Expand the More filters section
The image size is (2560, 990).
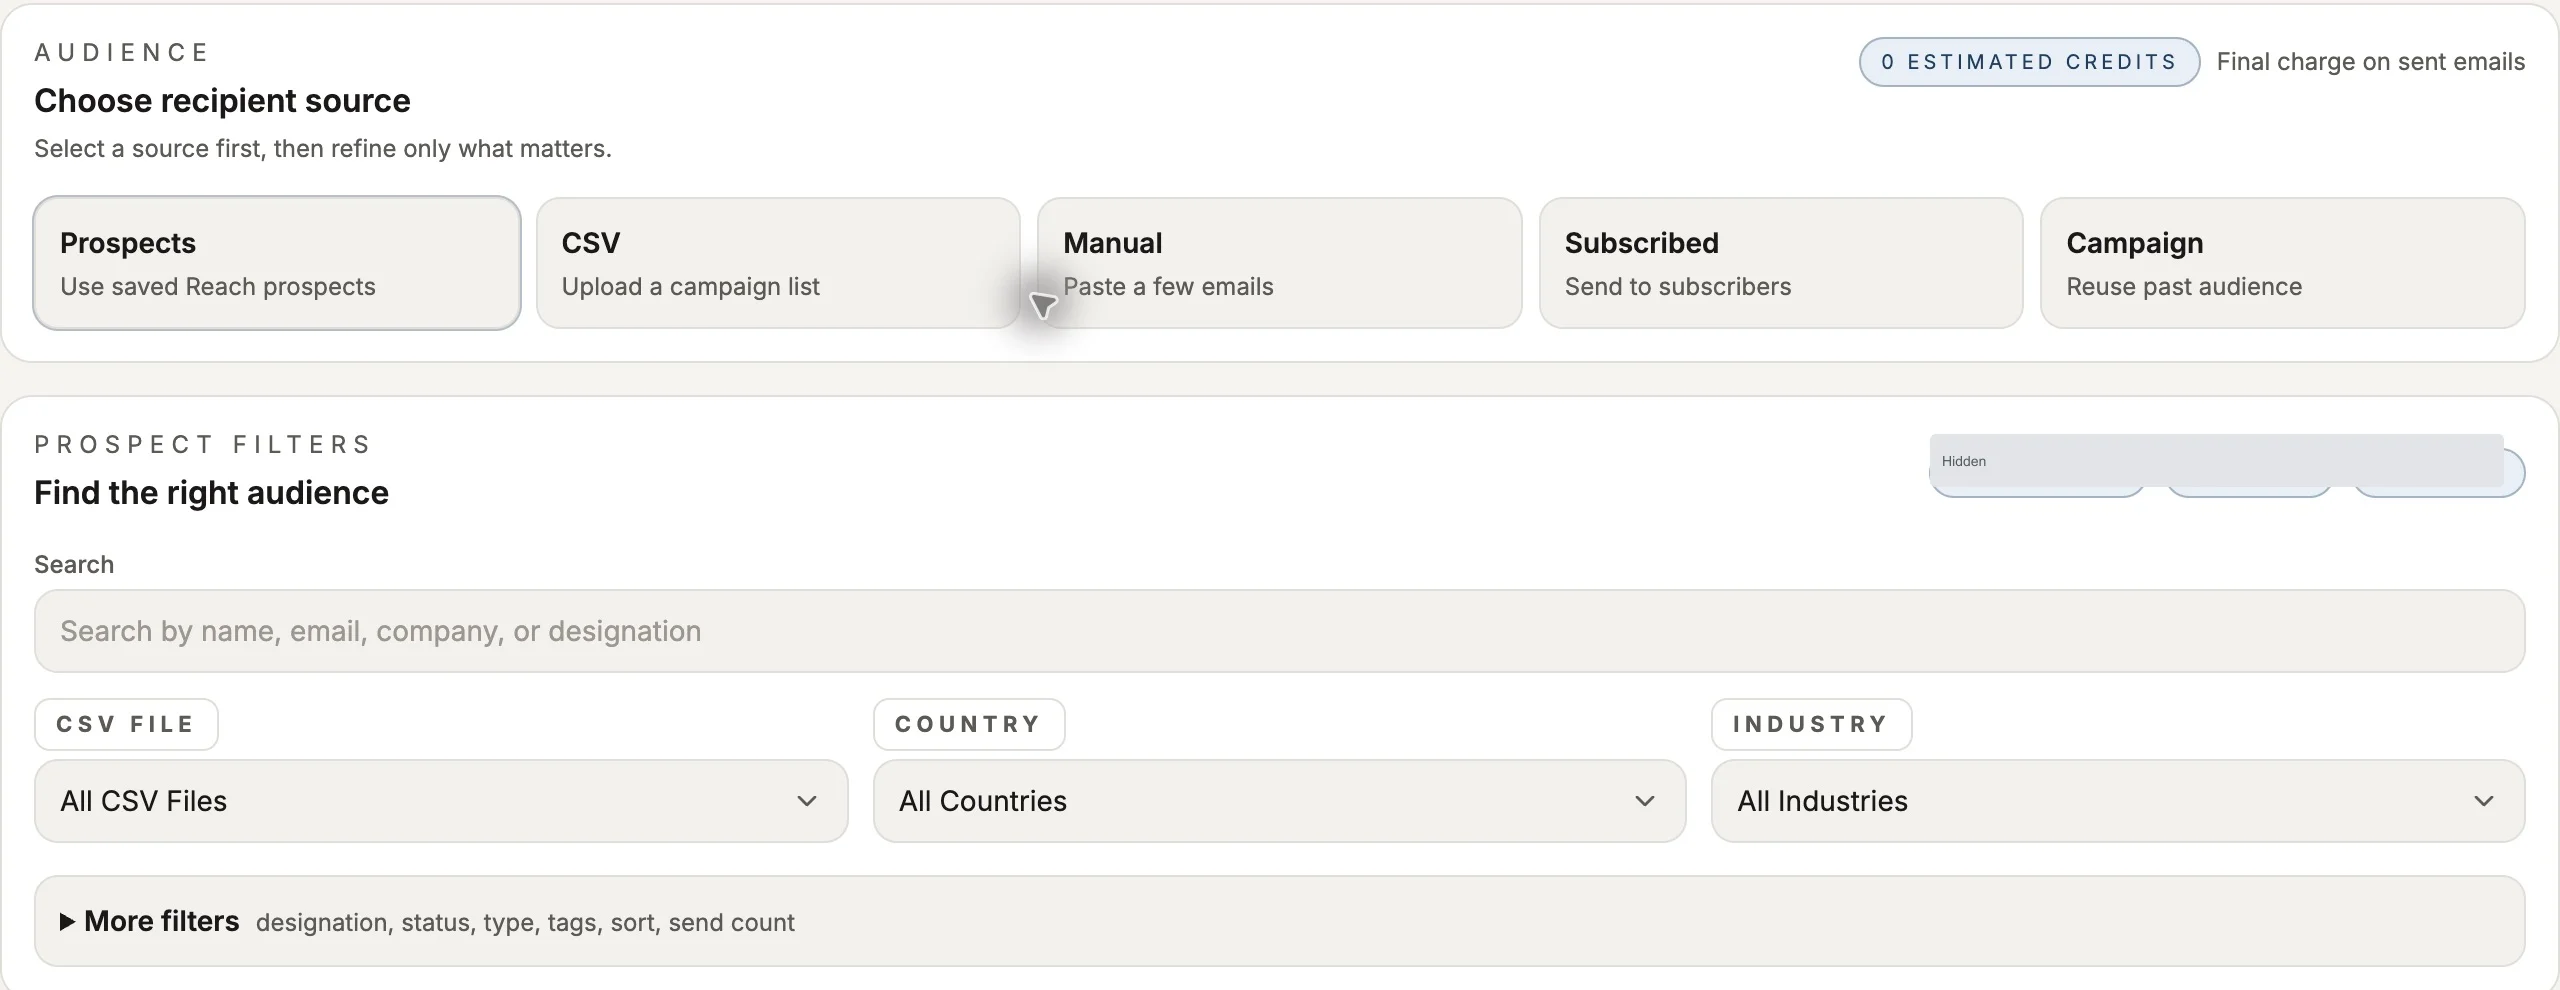[1280, 921]
